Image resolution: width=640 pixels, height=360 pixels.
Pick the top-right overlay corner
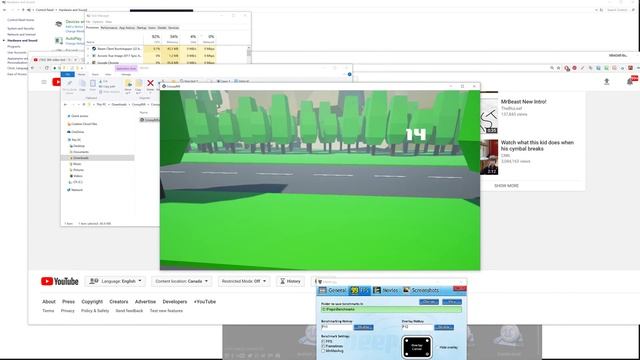click(x=427, y=340)
